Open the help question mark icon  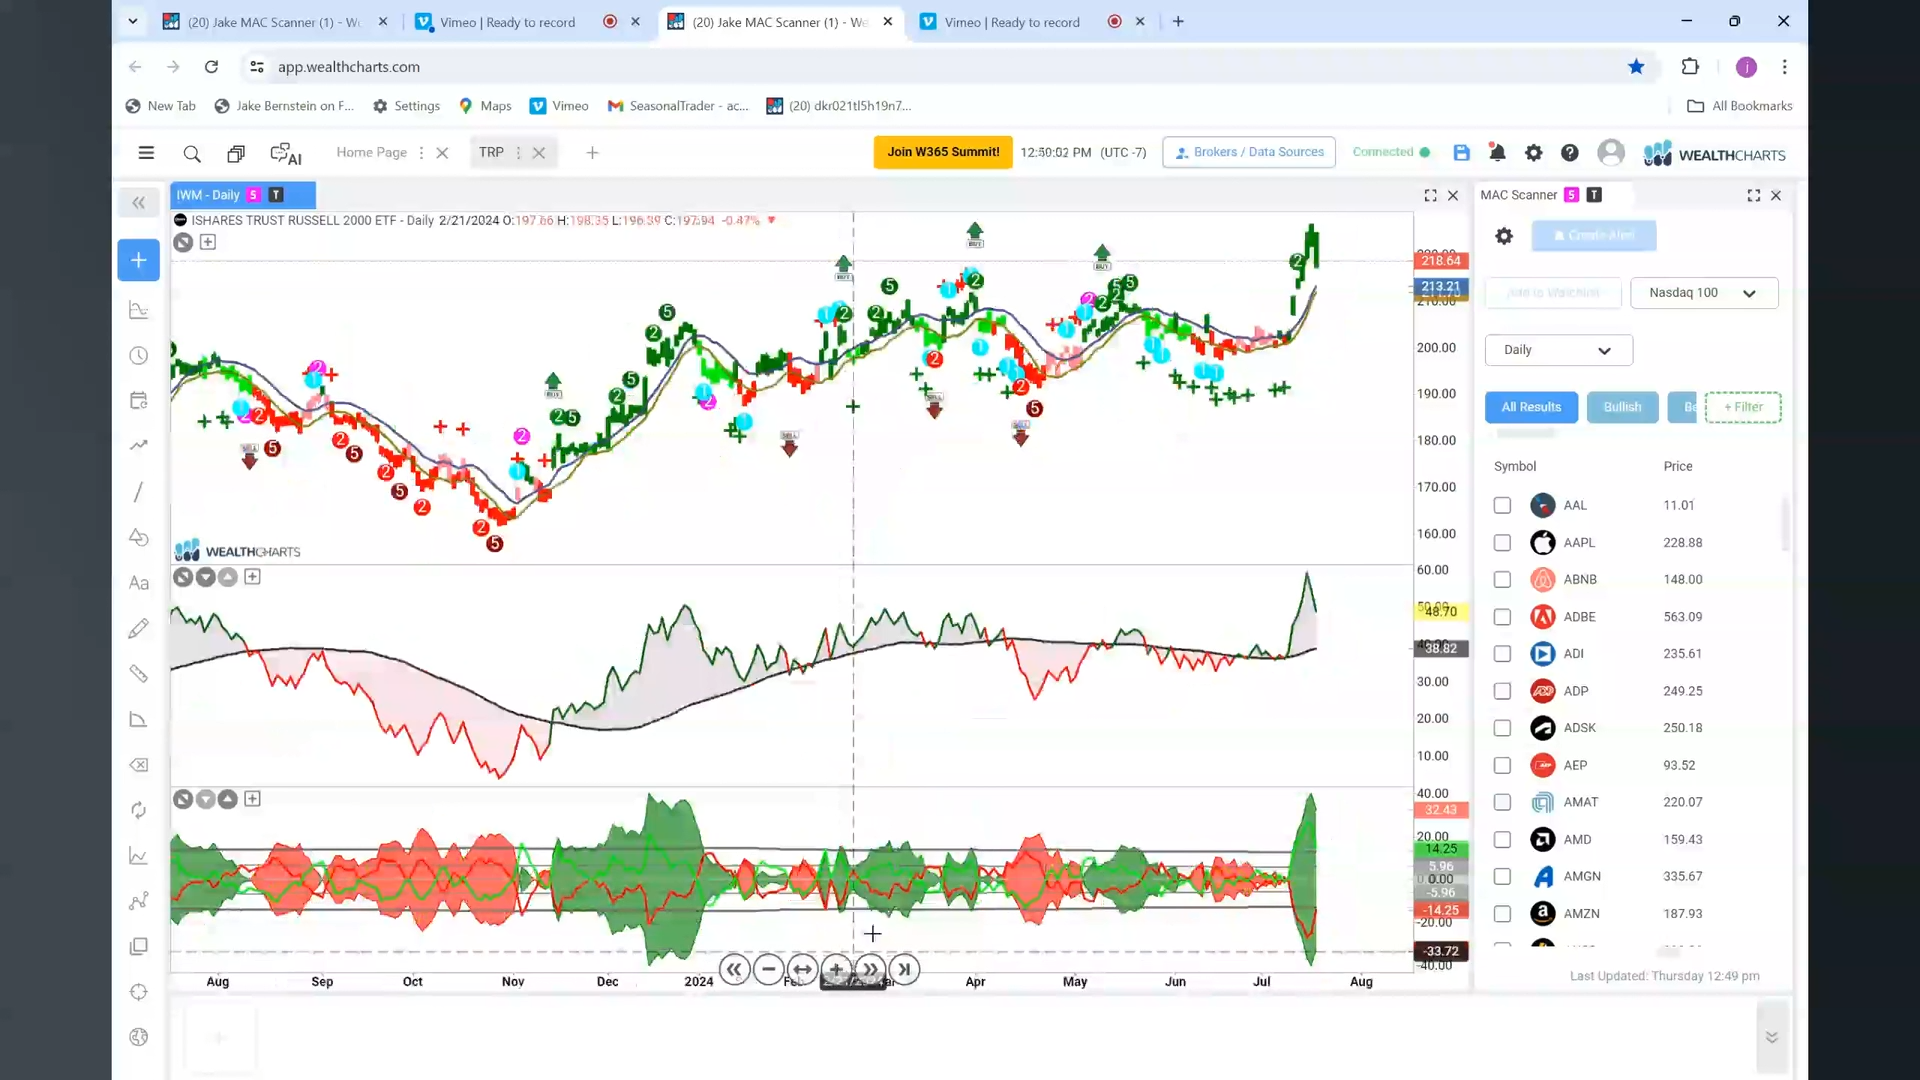click(1570, 153)
